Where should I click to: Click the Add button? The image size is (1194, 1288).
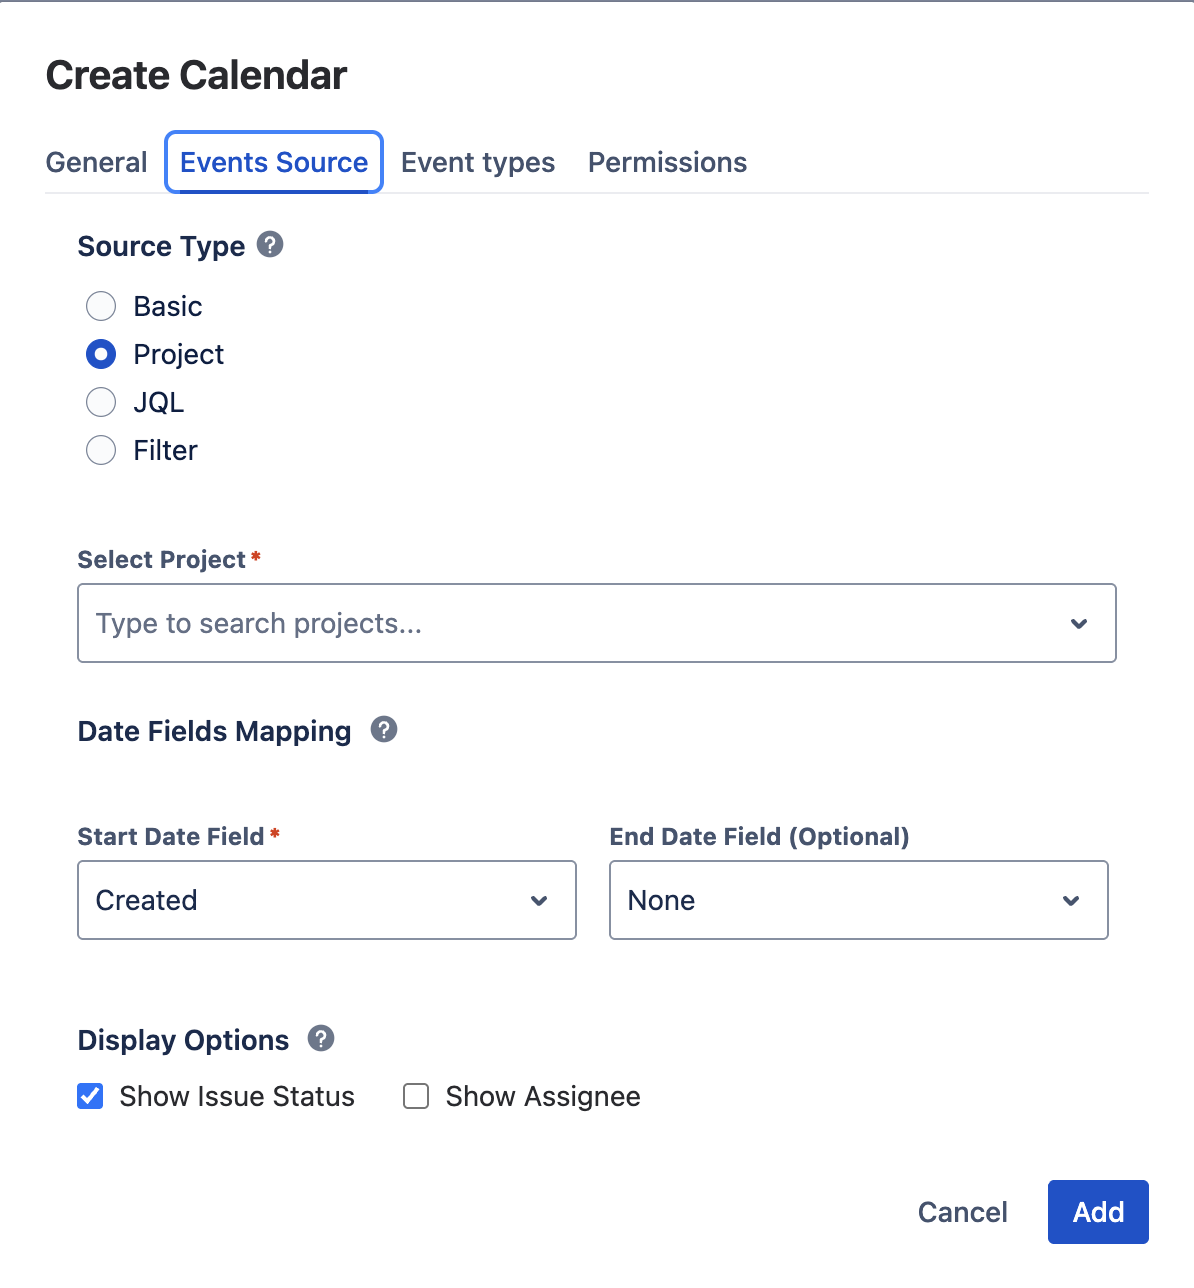[1098, 1211]
